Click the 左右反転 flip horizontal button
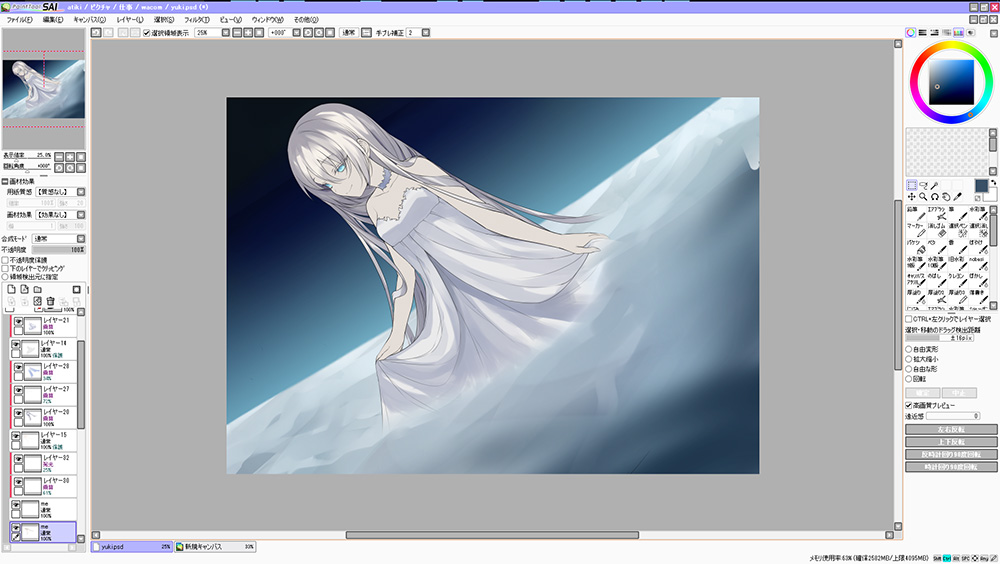This screenshot has width=1000, height=564. tap(951, 429)
